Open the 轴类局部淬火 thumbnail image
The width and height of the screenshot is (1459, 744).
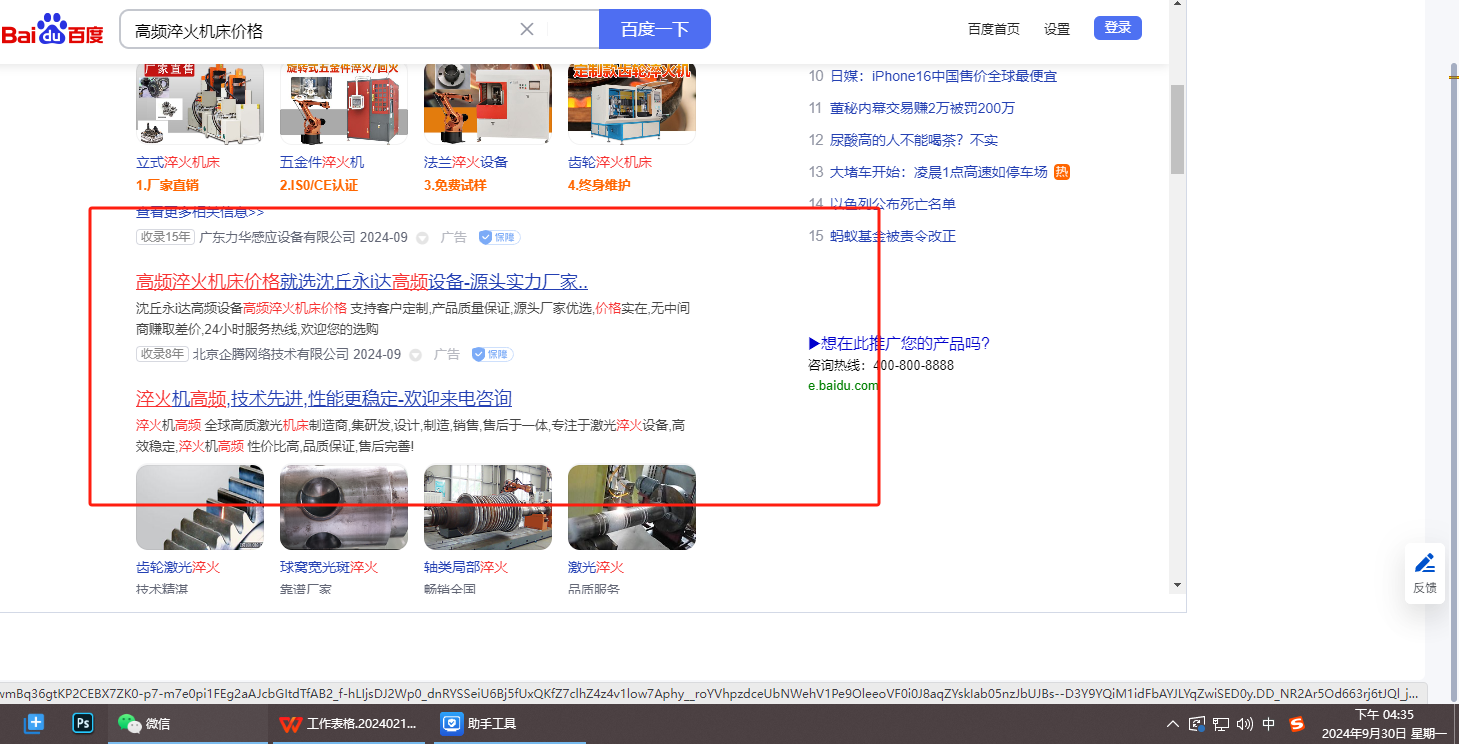coord(488,507)
